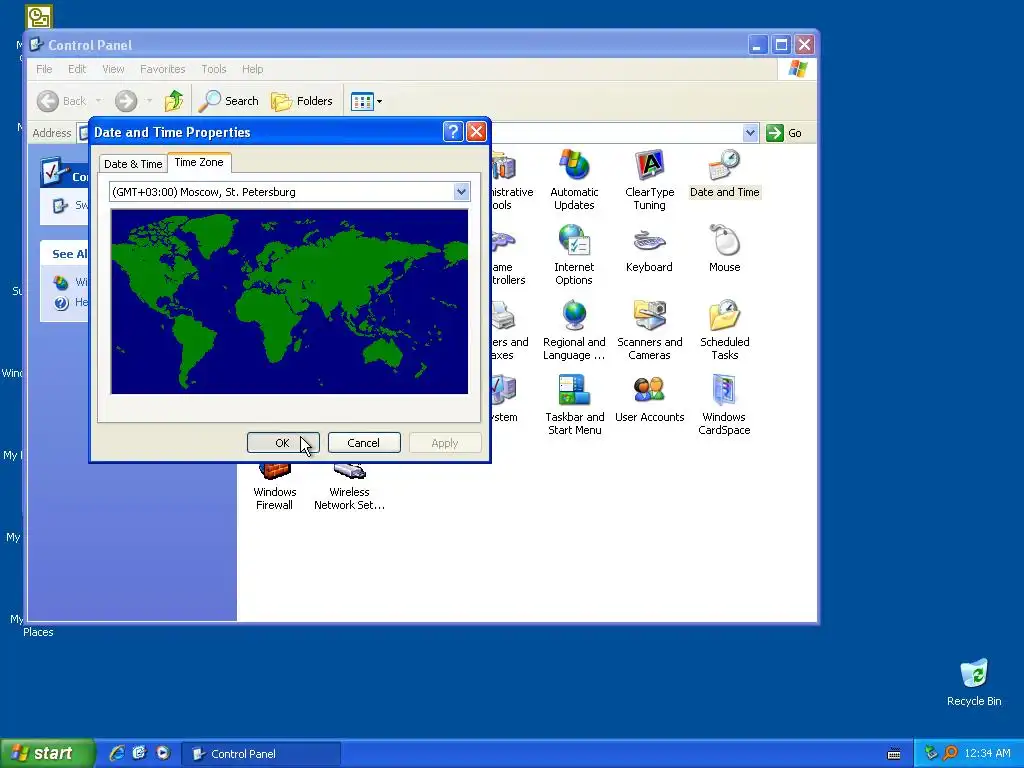Expand the time zone dropdown list

461,192
